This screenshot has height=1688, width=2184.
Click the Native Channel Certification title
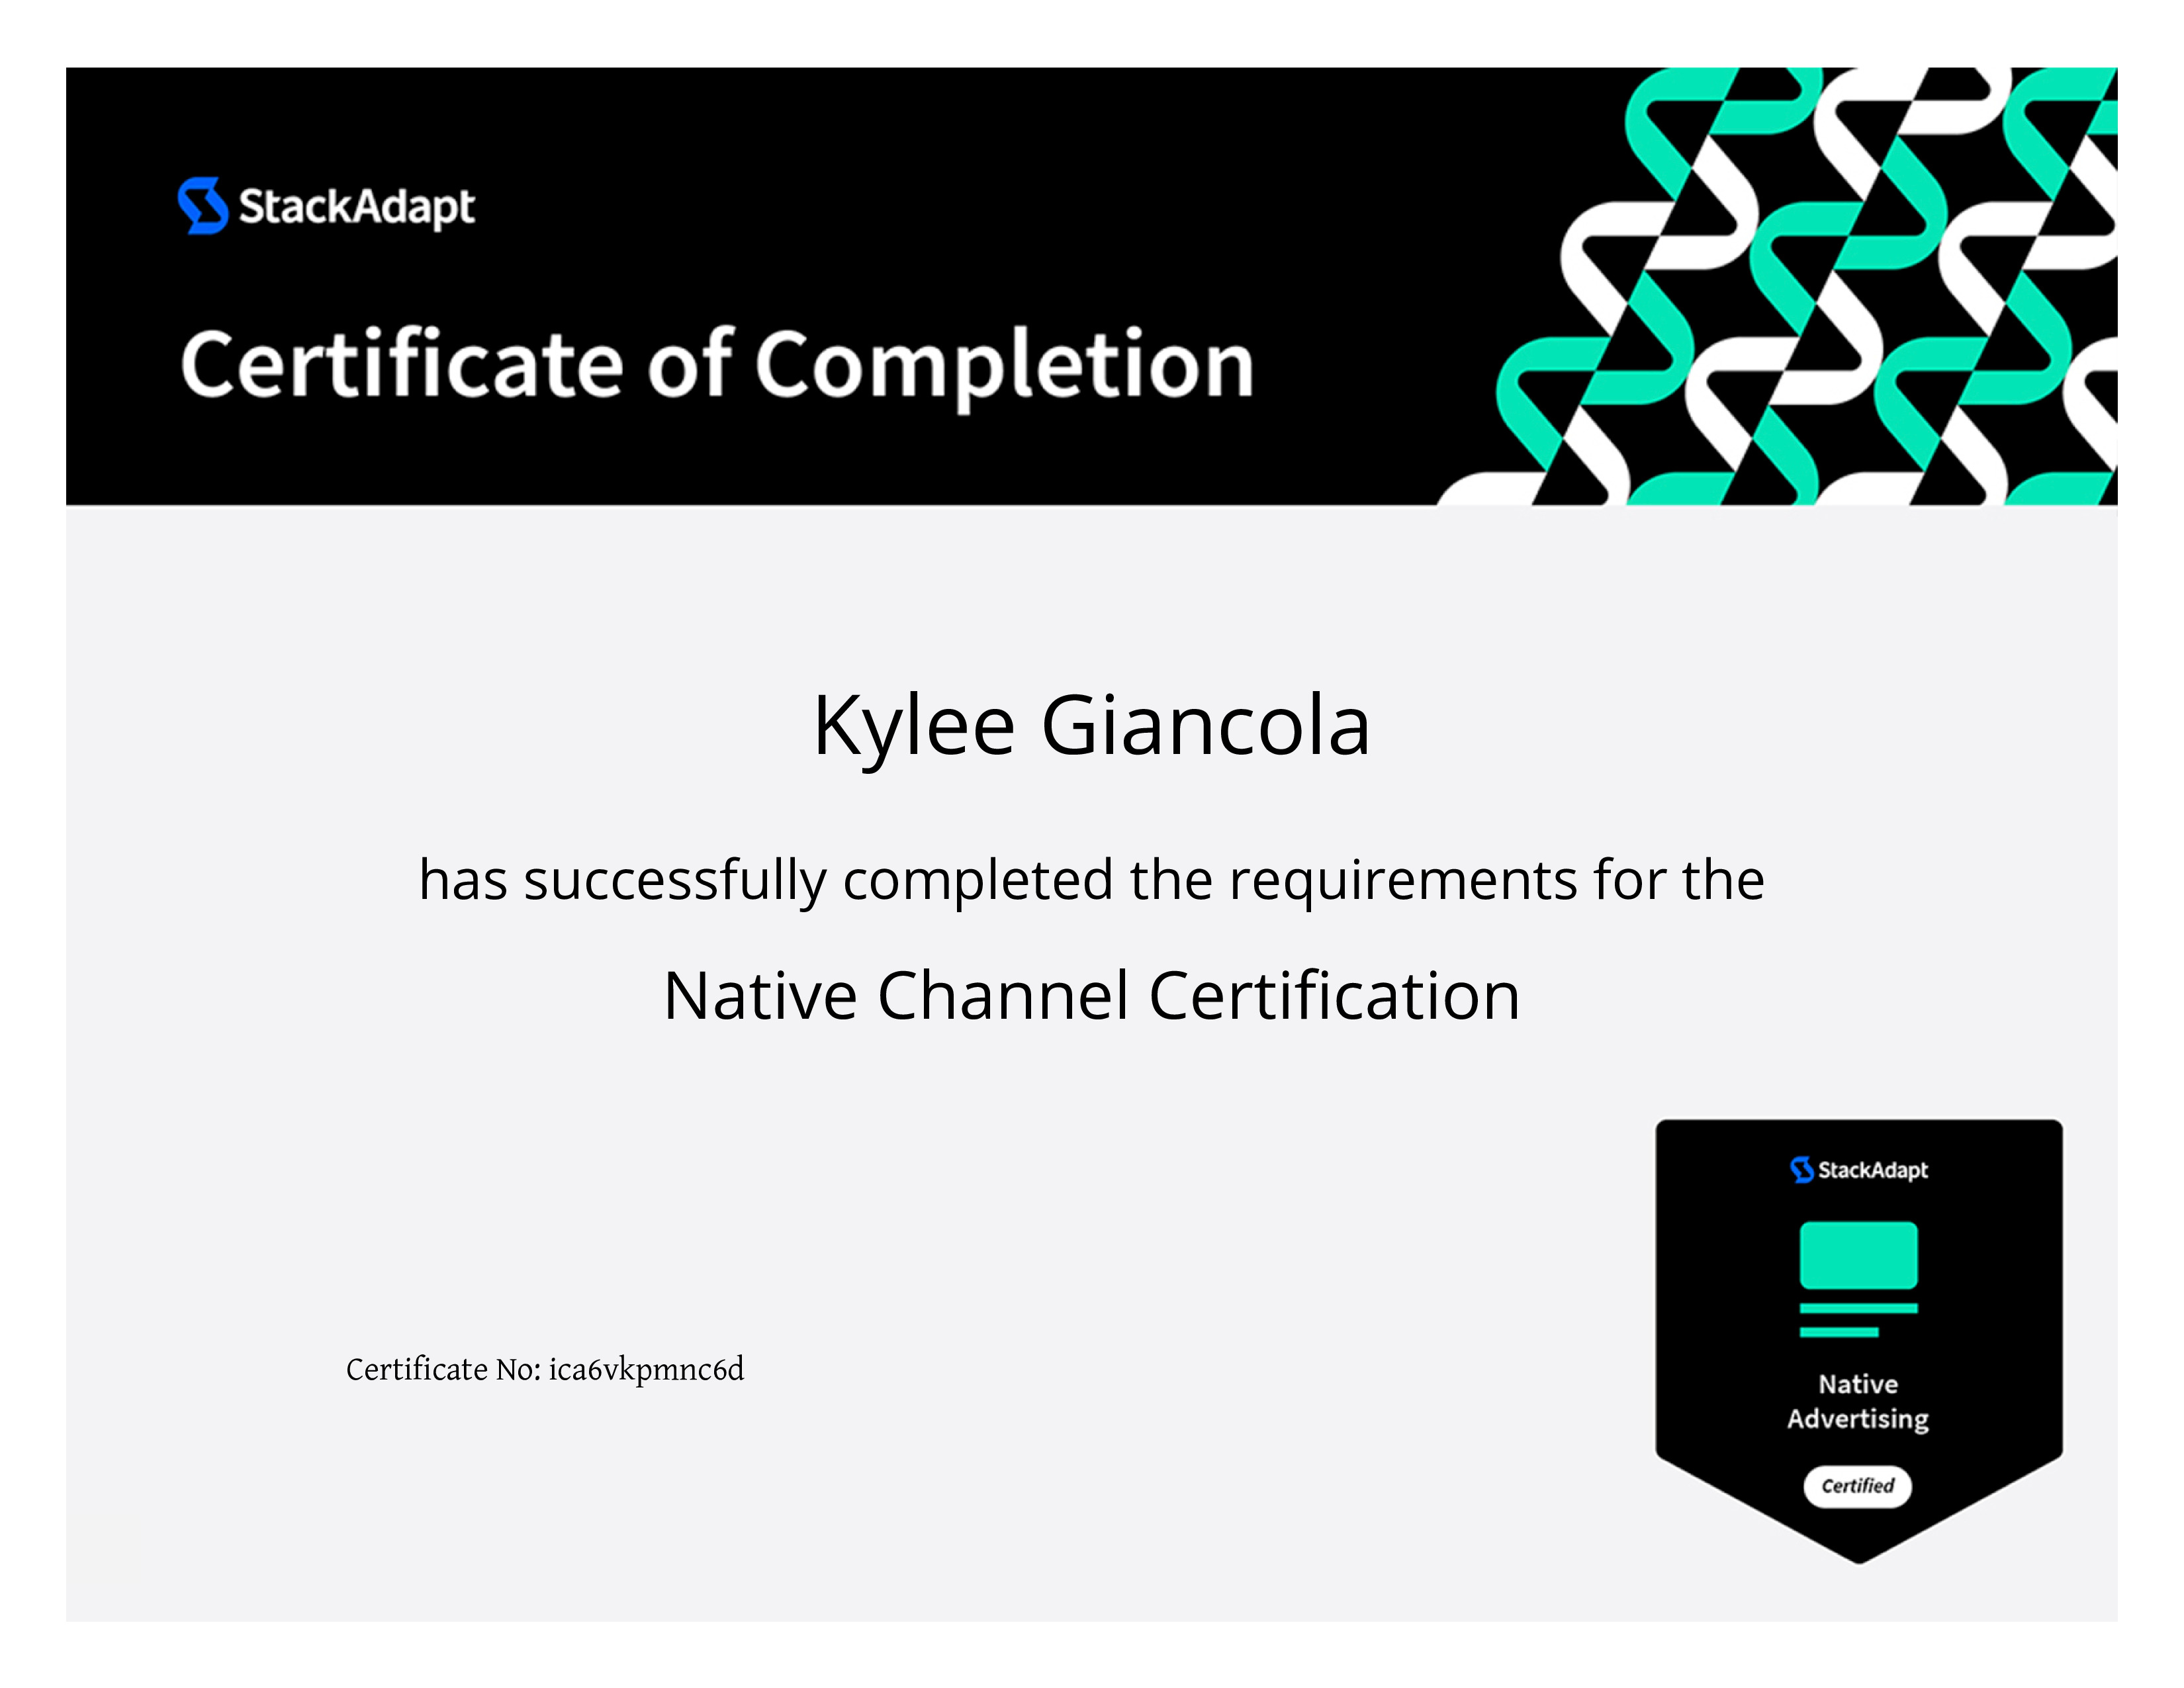tap(1092, 997)
